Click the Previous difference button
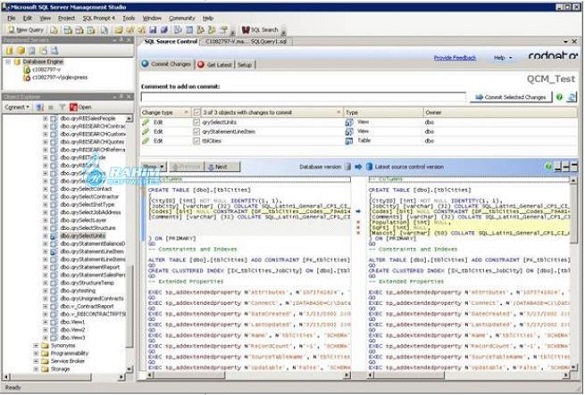Screen dimensions: 585x395 [x=187, y=167]
